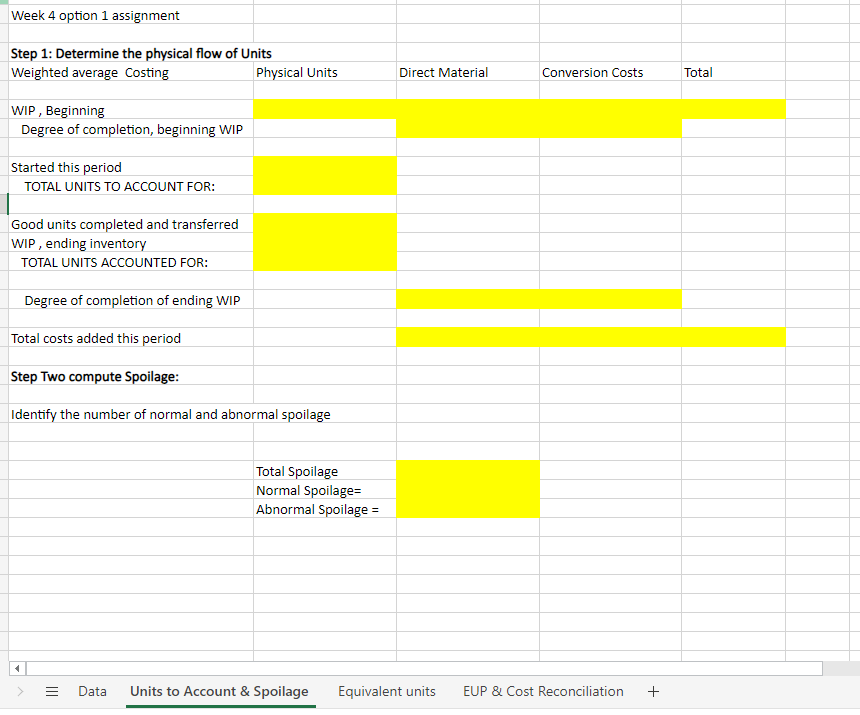Select the 'Started this period' cell

pyautogui.click(x=131, y=167)
